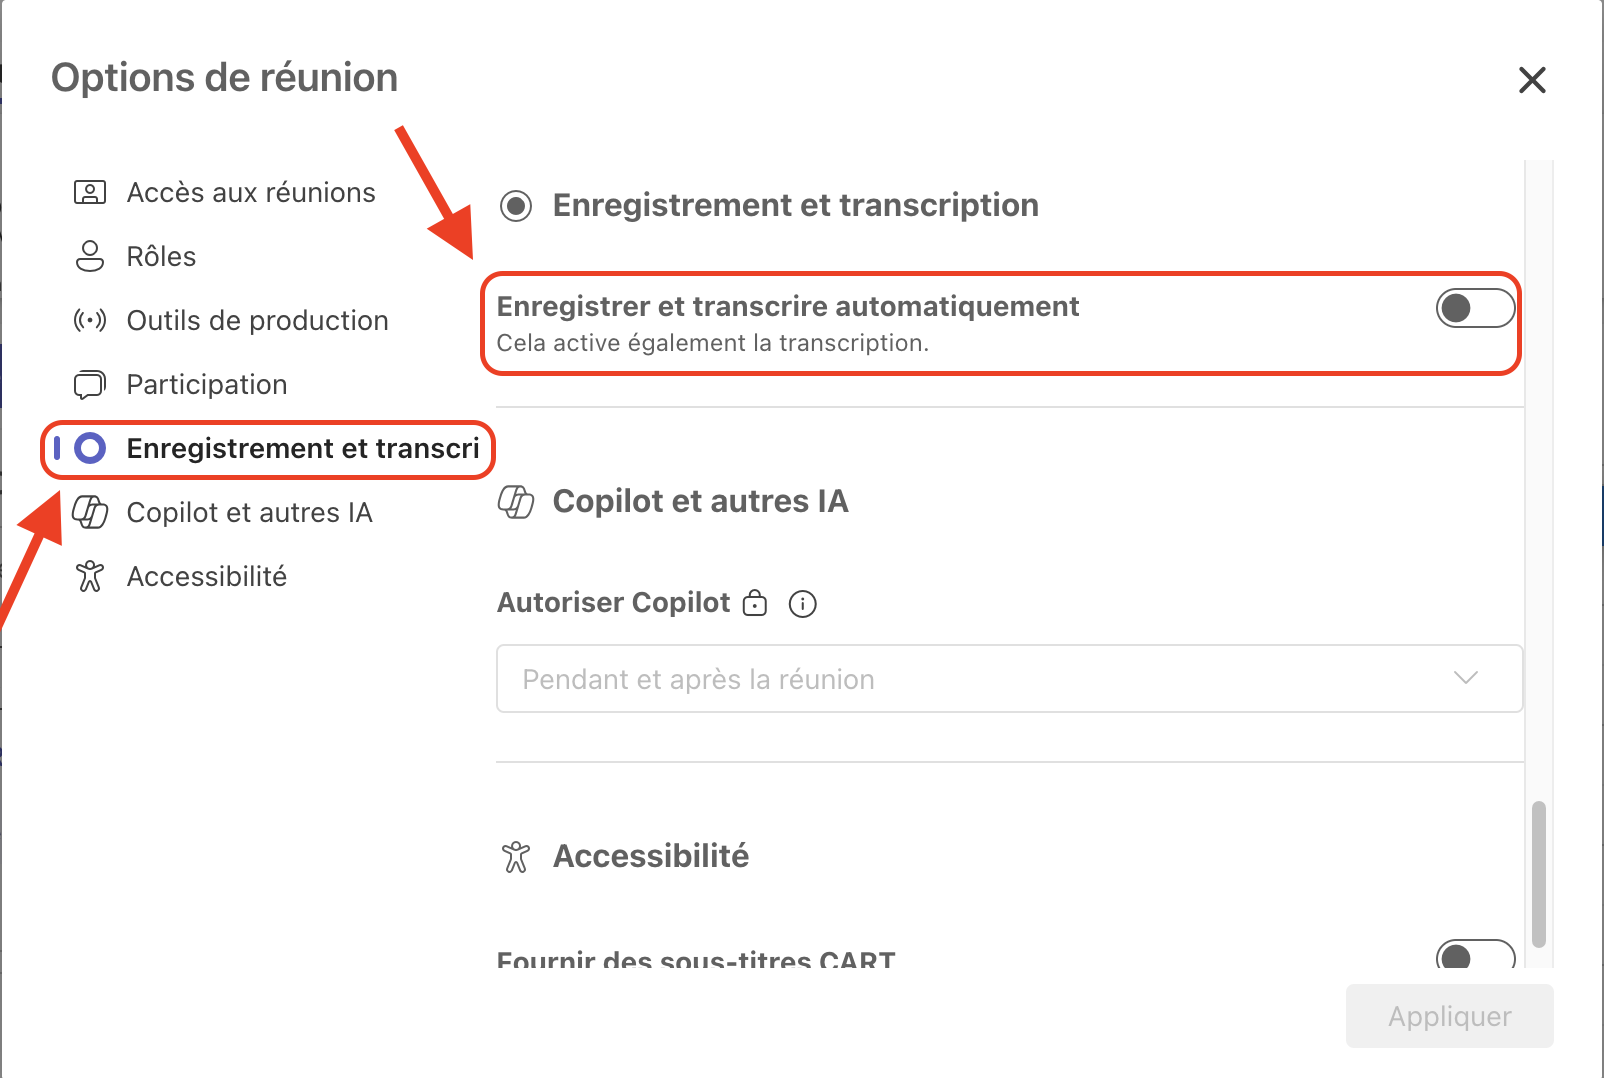Click the Rôles person icon

90,256
